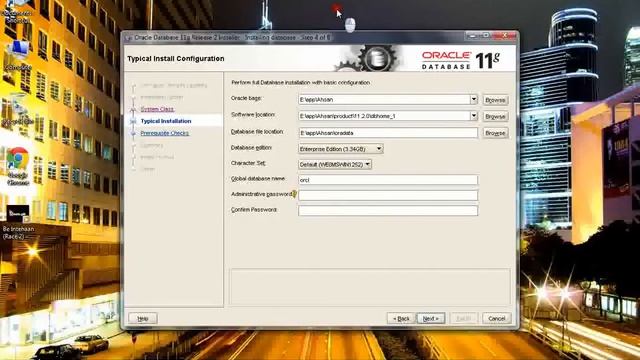This screenshot has height=360, width=640.
Task: Click the password hint bulb icon
Action: point(294,194)
